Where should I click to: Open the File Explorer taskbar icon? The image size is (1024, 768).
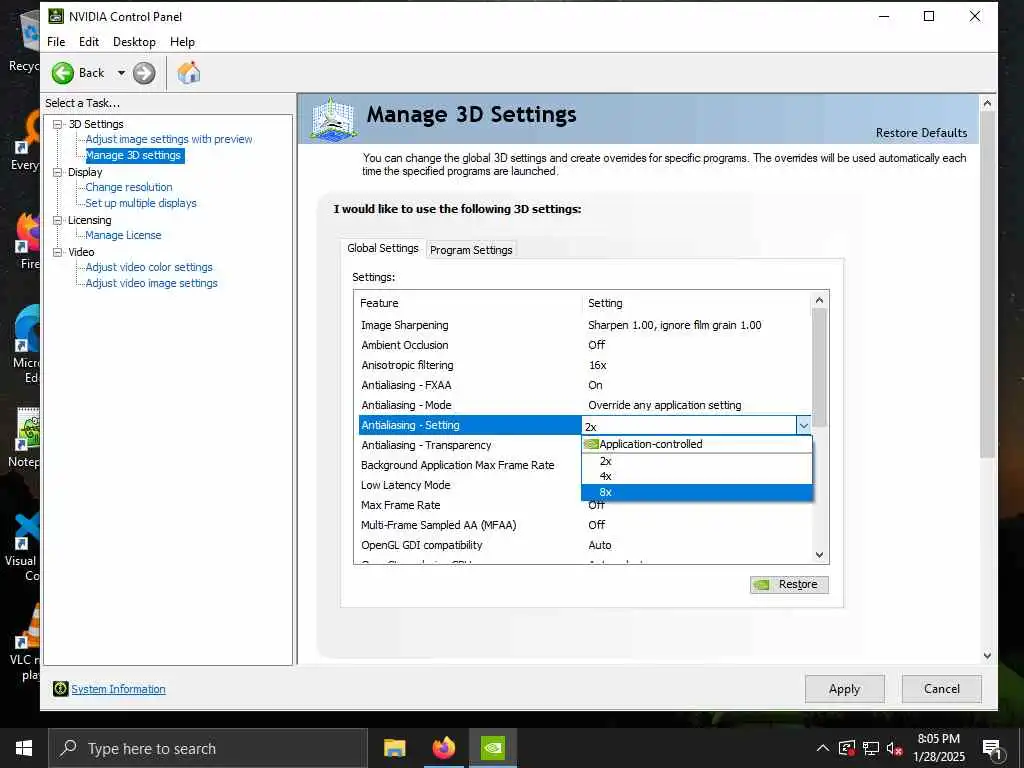click(394, 748)
